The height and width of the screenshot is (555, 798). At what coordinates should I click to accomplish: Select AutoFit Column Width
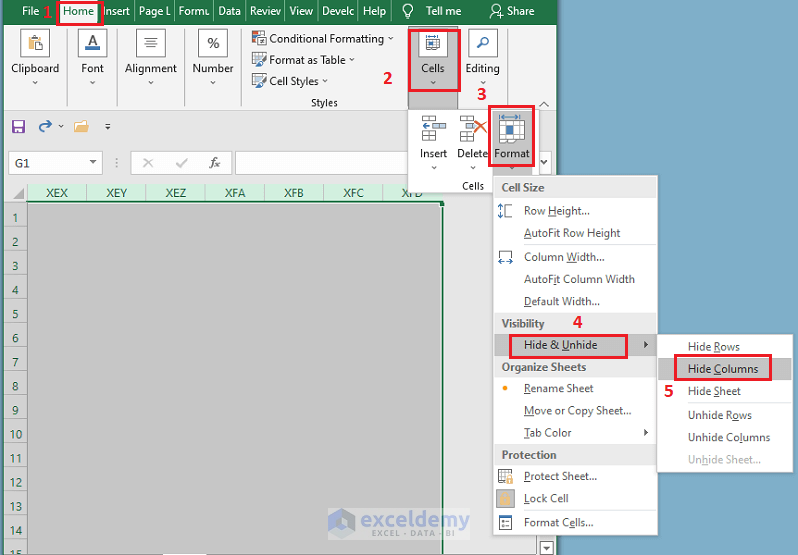[576, 279]
